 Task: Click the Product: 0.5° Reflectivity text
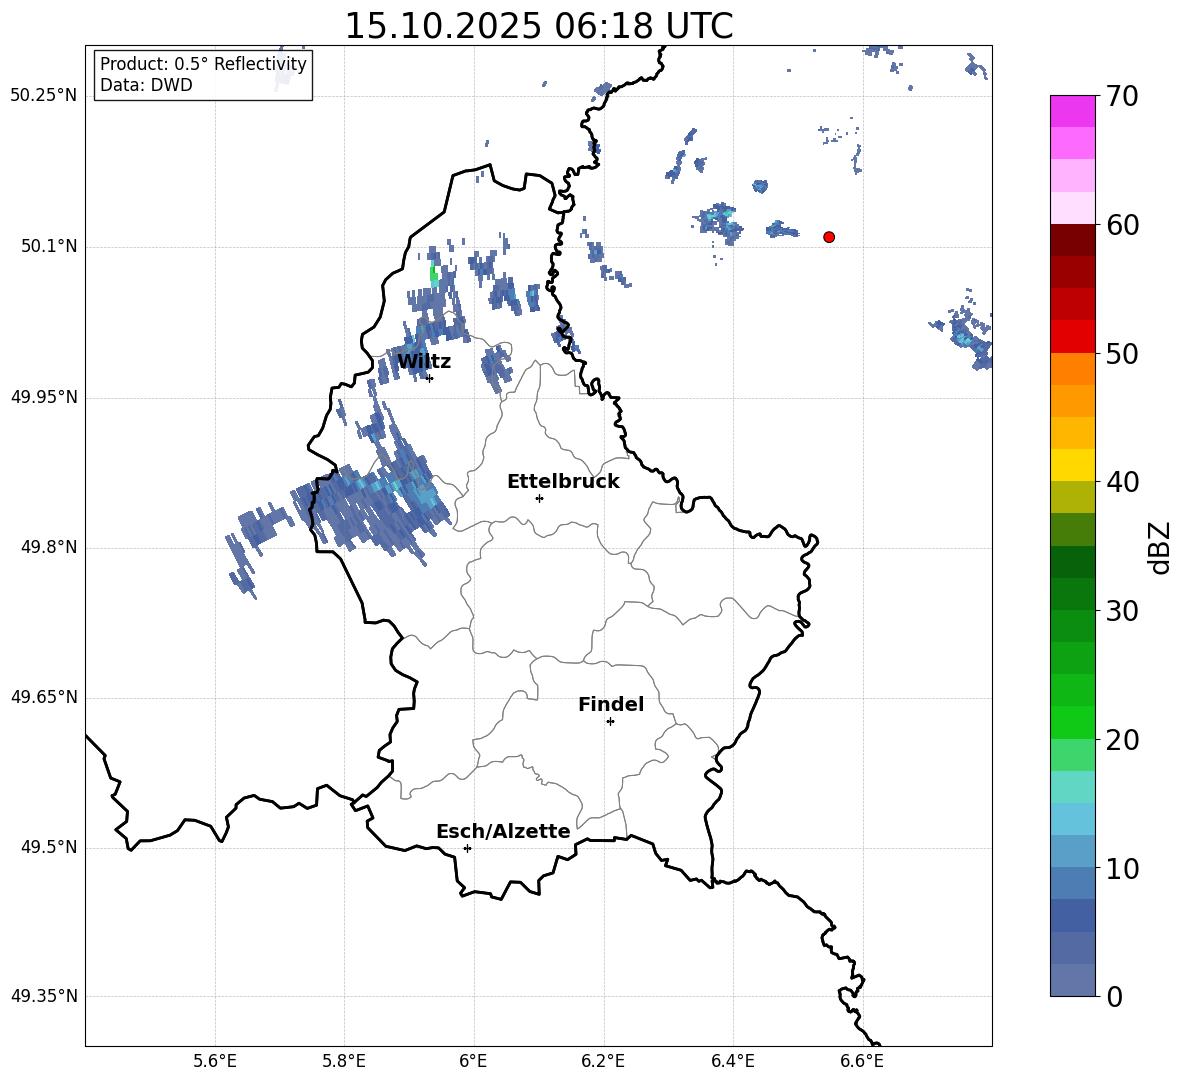(203, 63)
